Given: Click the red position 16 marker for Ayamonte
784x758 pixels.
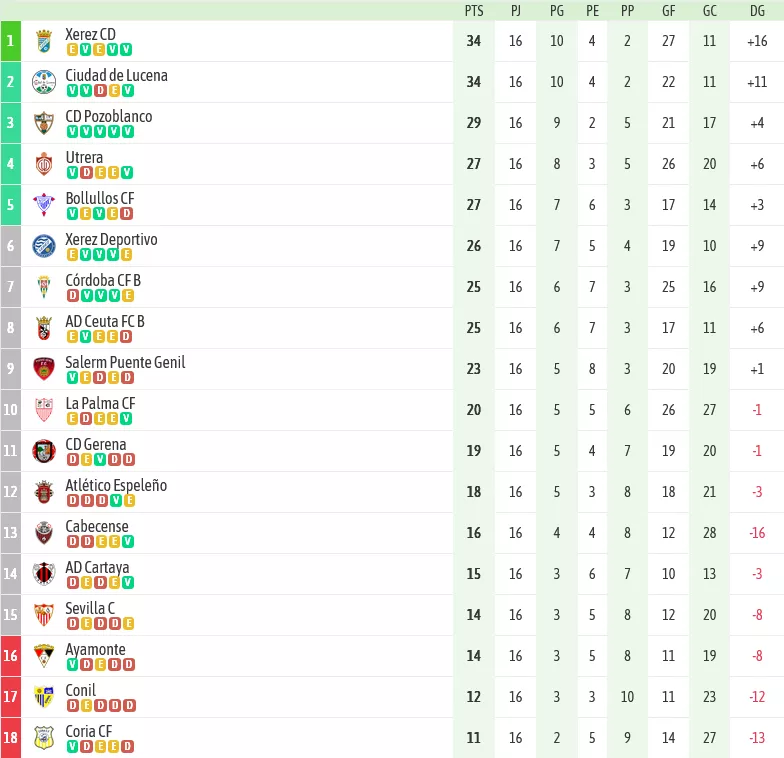Looking at the screenshot, I should click(10, 656).
